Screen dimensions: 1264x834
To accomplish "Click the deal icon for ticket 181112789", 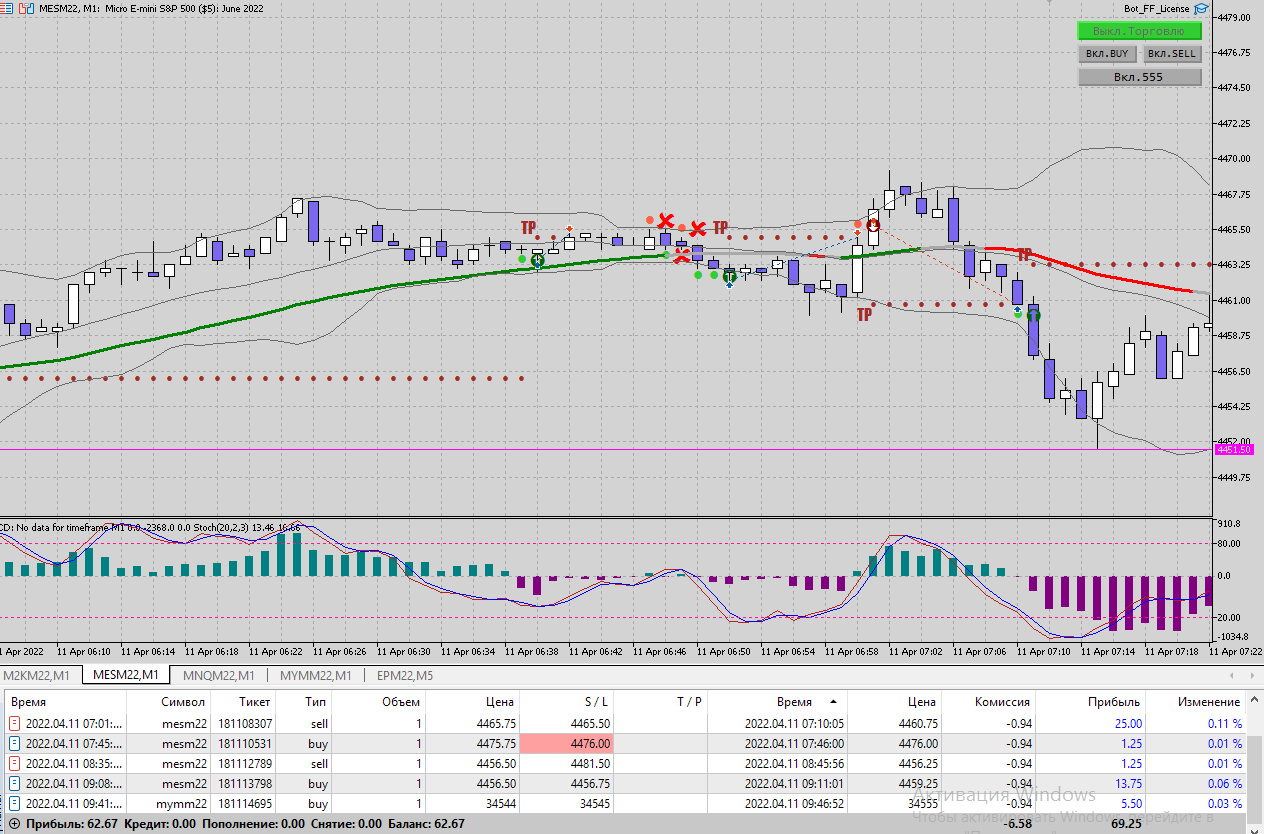I will pyautogui.click(x=15, y=763).
